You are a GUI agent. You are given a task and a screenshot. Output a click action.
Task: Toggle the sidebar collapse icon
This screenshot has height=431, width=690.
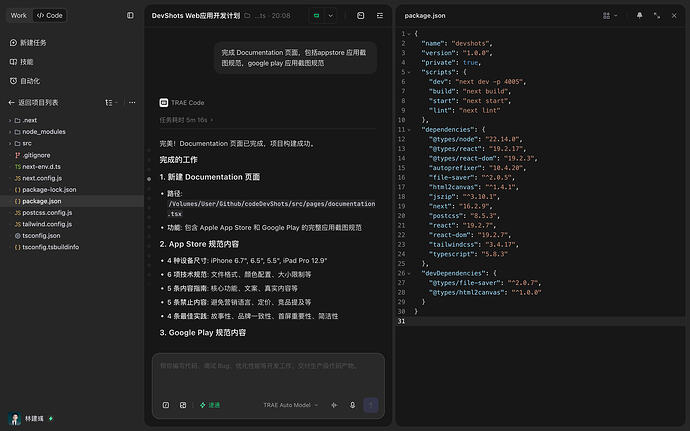130,15
